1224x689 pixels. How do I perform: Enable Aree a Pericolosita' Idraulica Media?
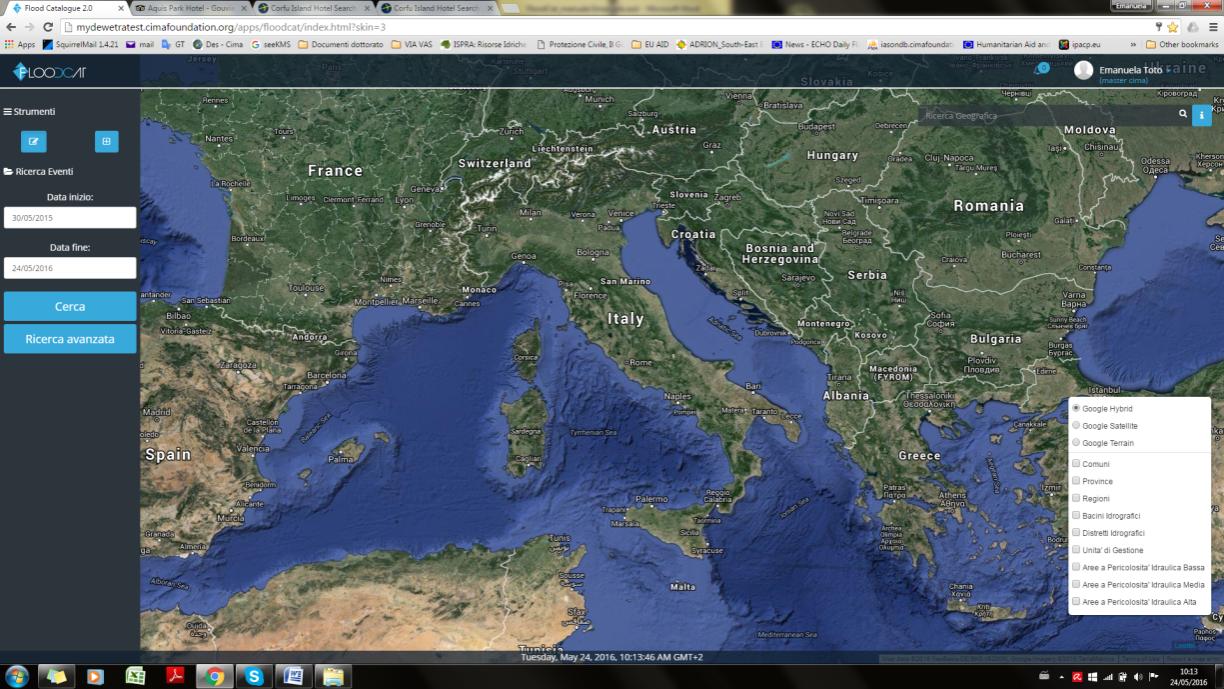[1076, 584]
